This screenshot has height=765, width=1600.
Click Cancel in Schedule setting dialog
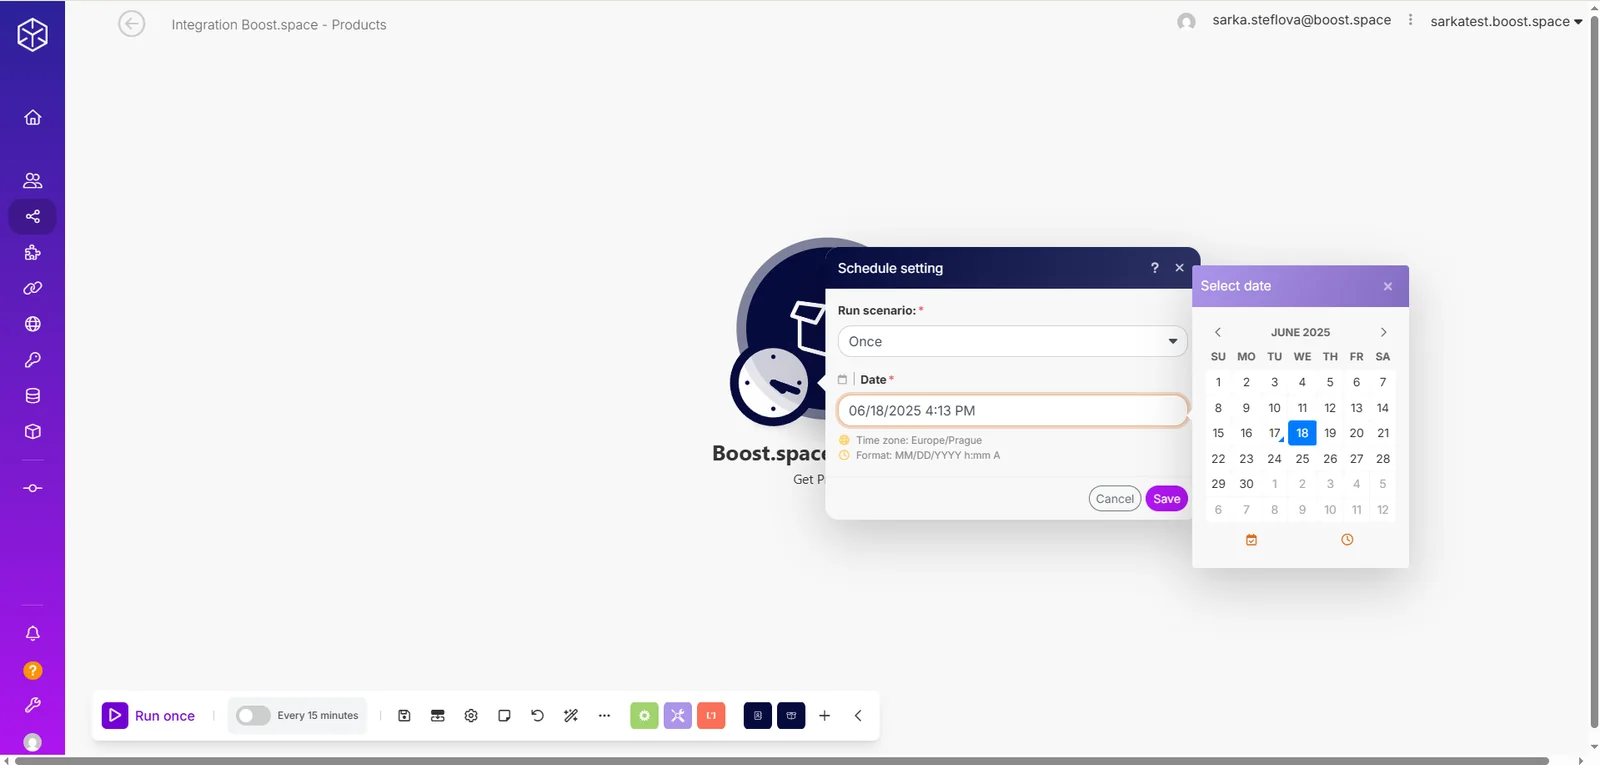pos(1115,499)
